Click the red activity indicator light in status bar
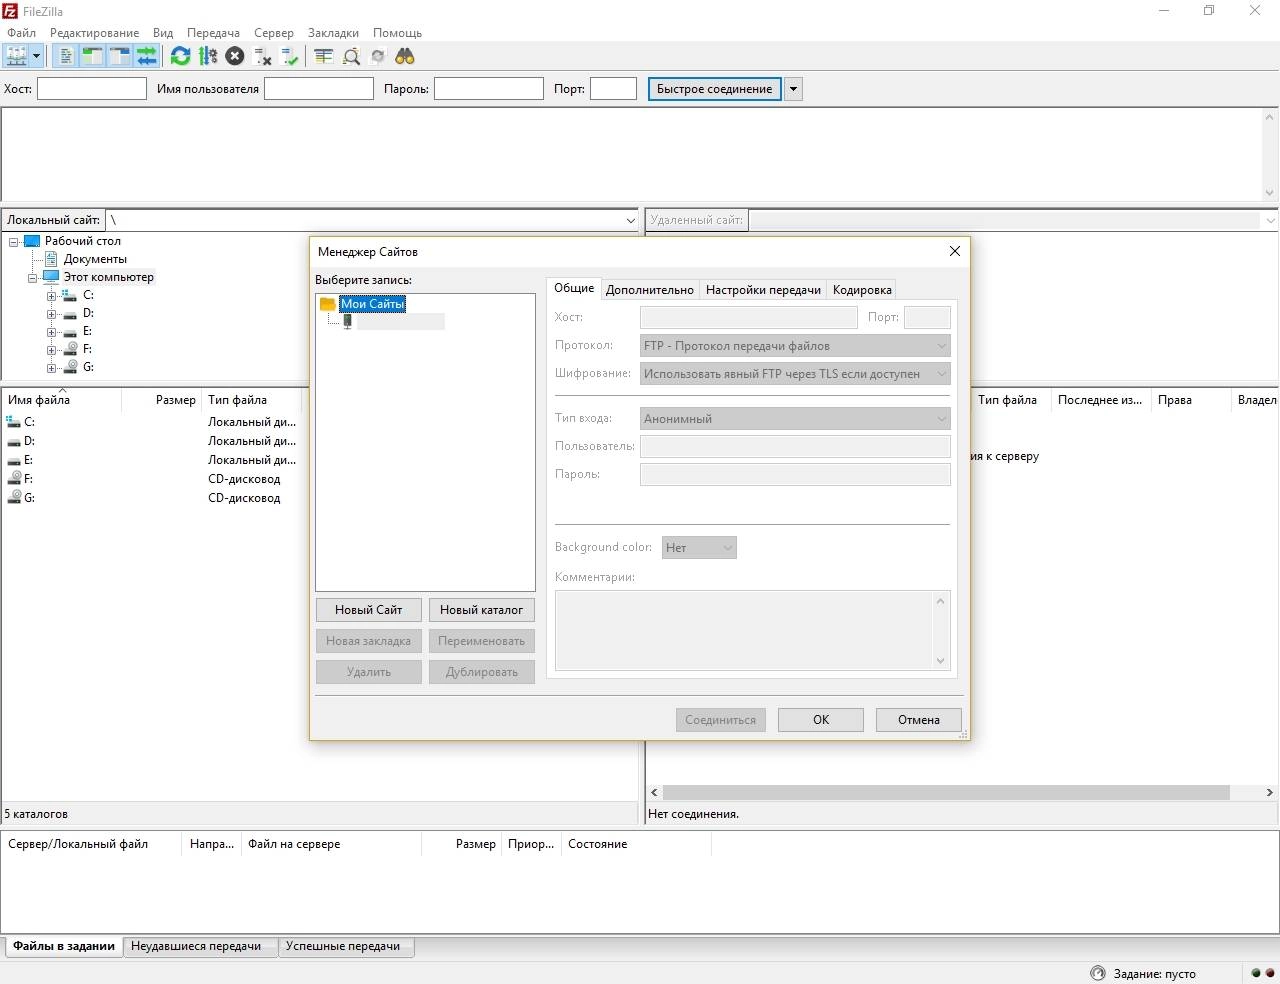The height and width of the screenshot is (984, 1280). (x=1270, y=973)
